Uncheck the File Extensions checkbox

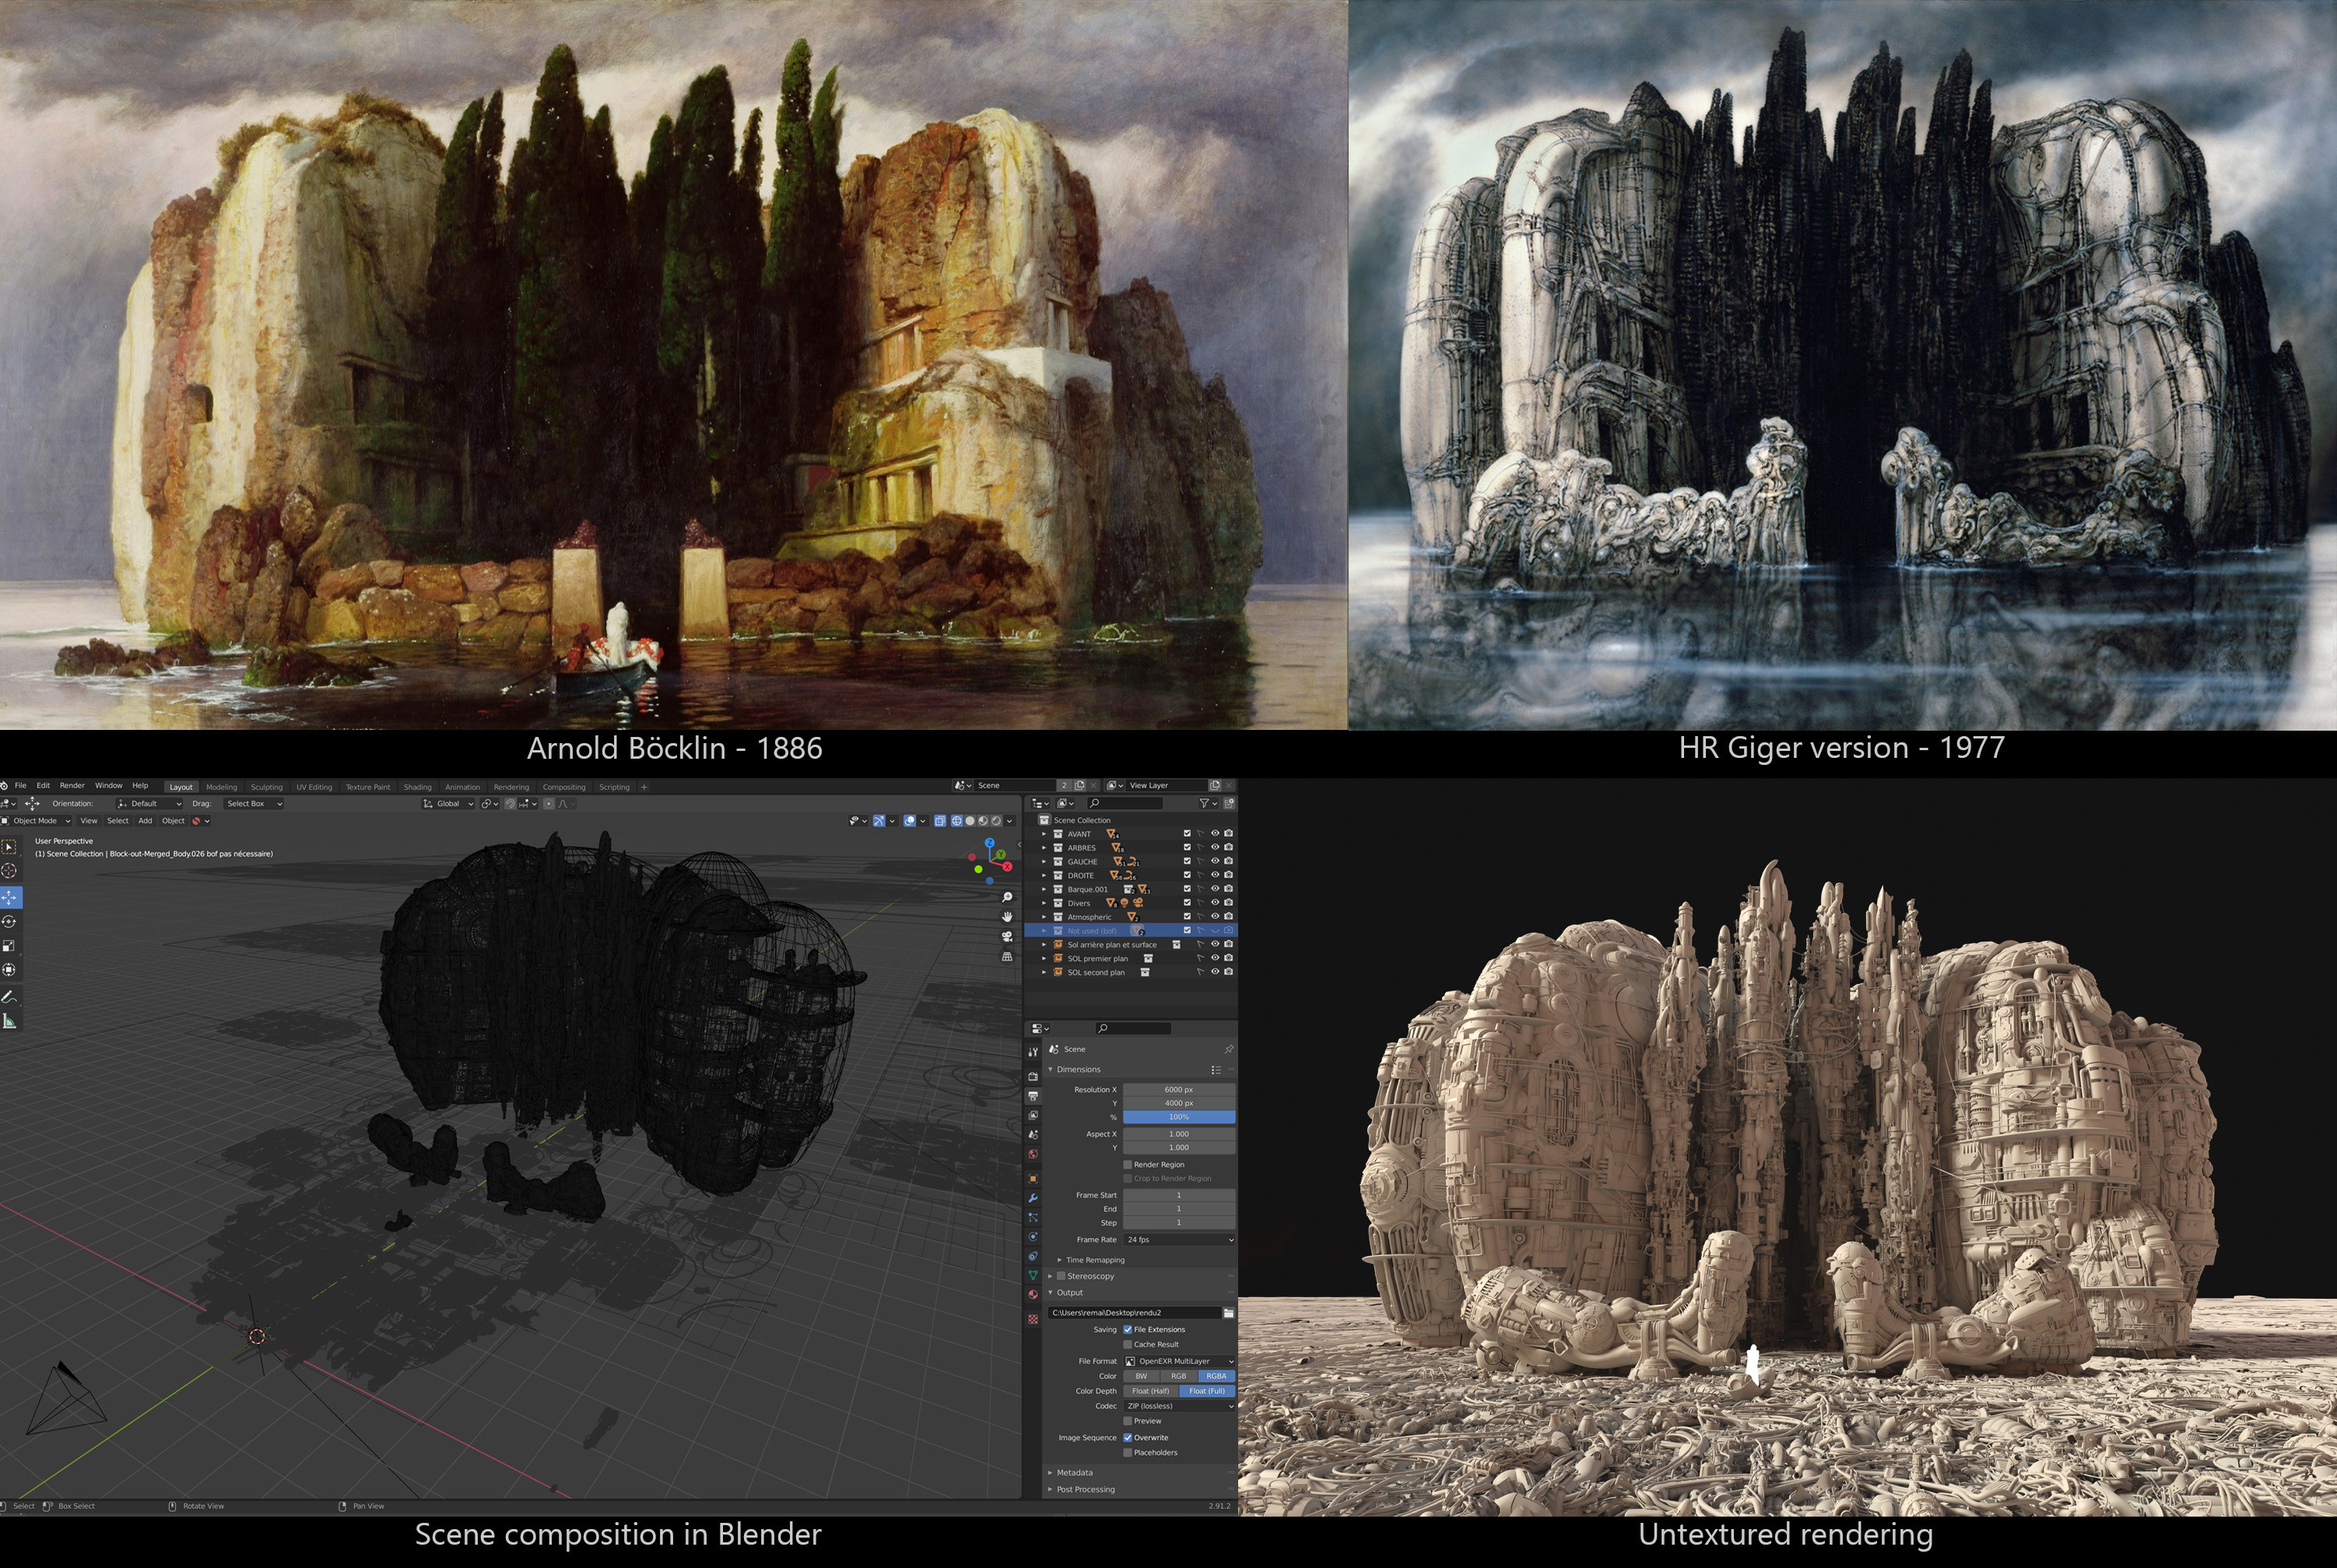pos(1128,1330)
